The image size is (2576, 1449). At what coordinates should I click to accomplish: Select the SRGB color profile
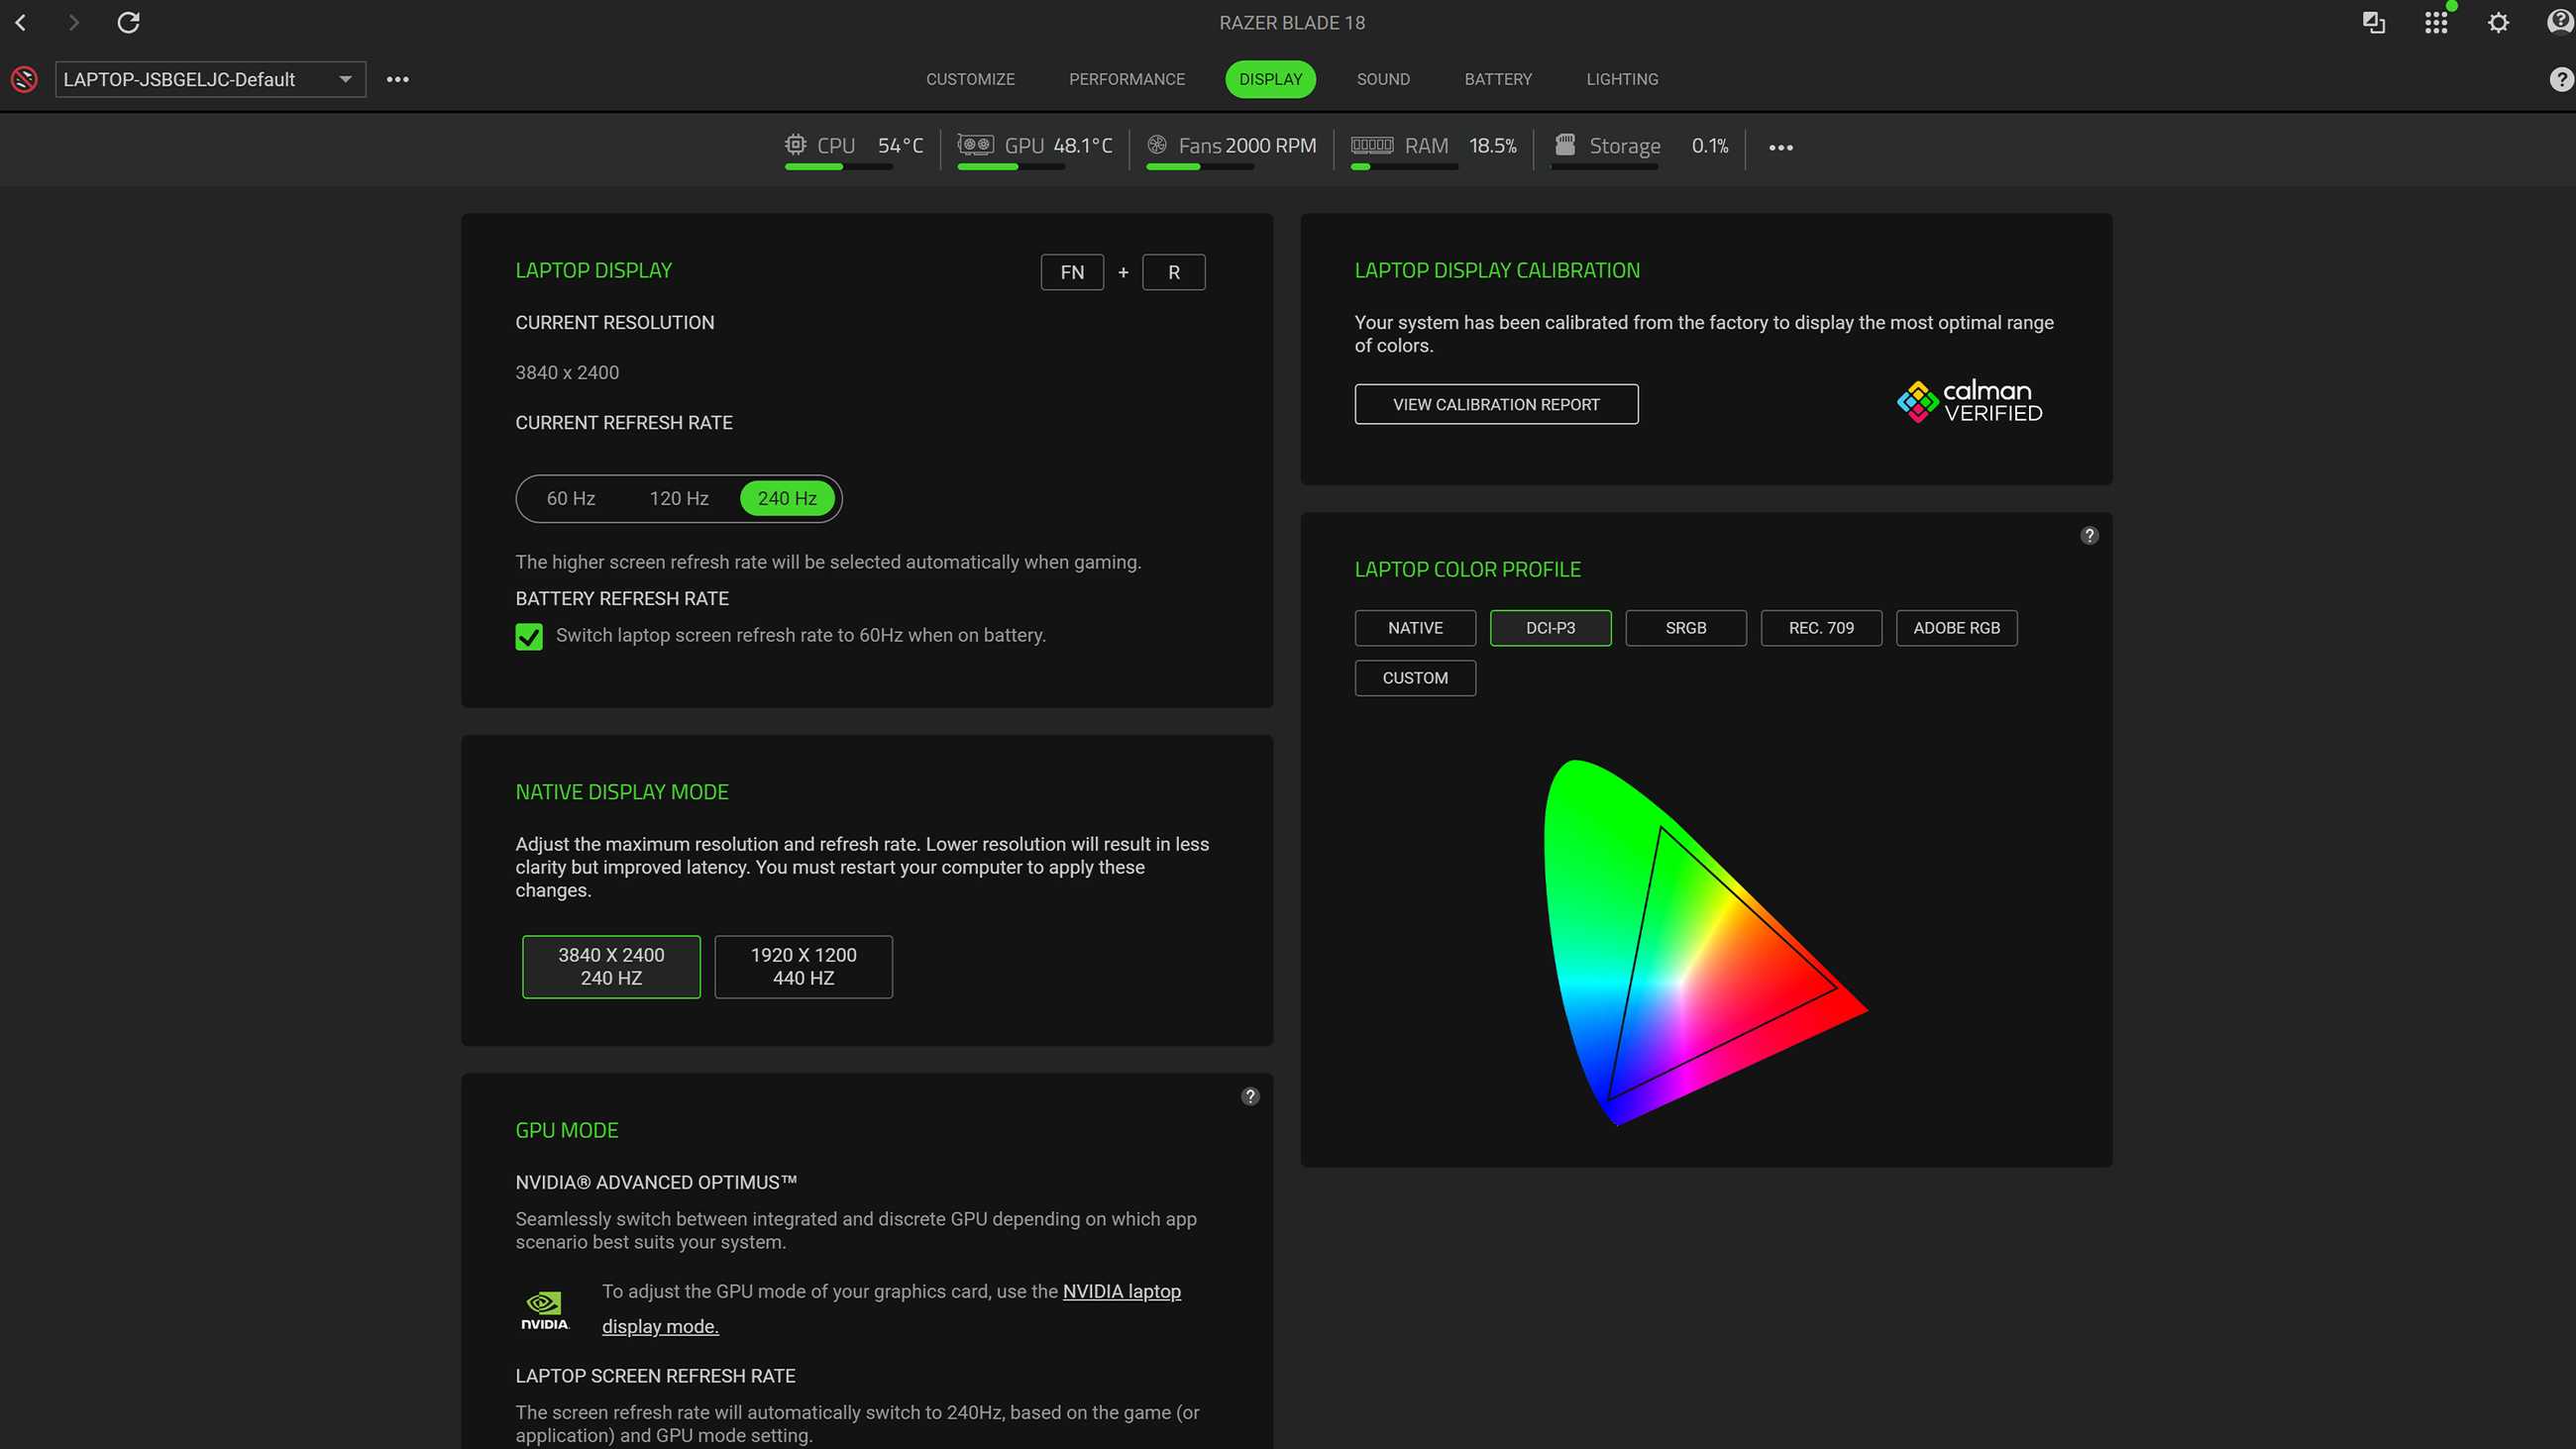tap(1685, 628)
